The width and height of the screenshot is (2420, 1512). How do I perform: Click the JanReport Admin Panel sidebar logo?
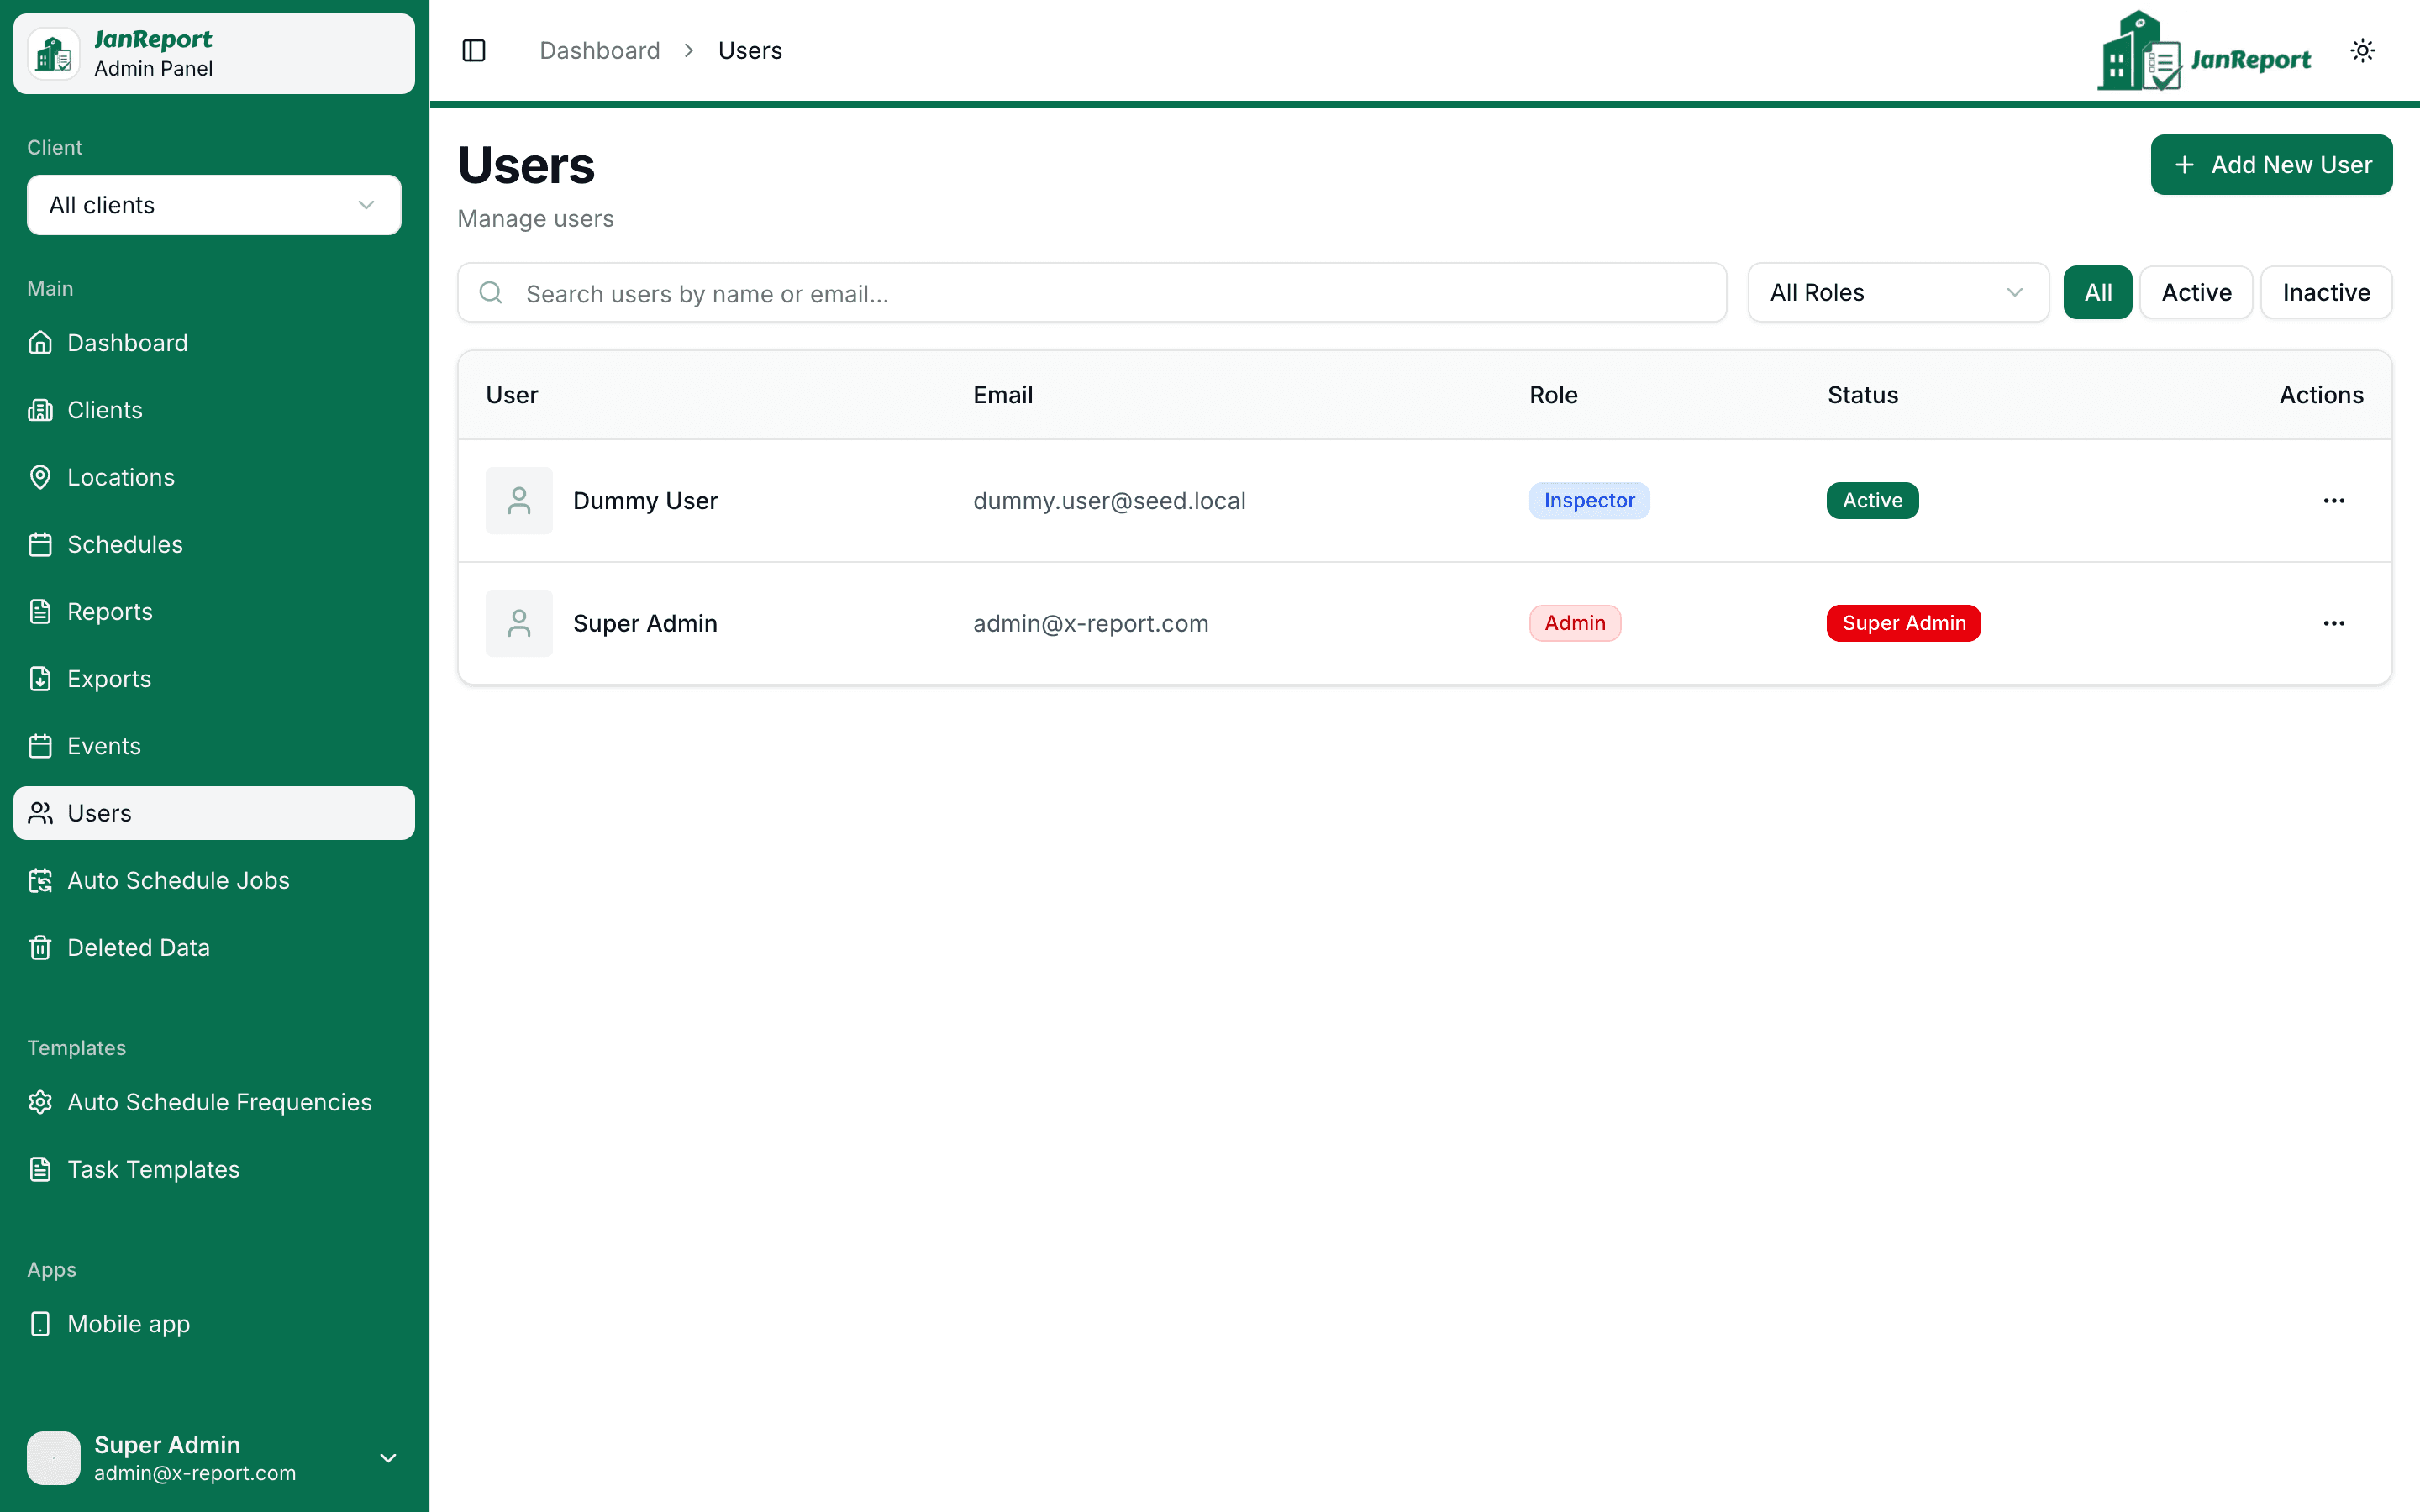coord(214,54)
